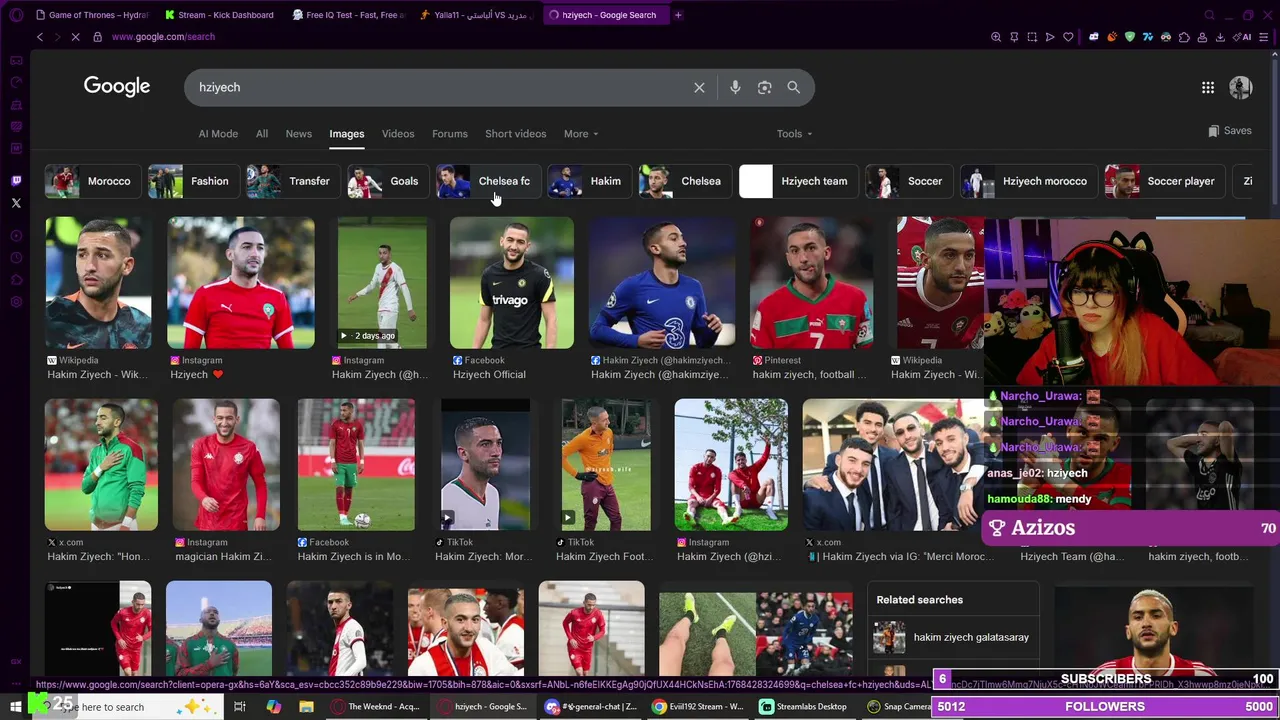Filter images by Hzieych team chip

click(798, 182)
